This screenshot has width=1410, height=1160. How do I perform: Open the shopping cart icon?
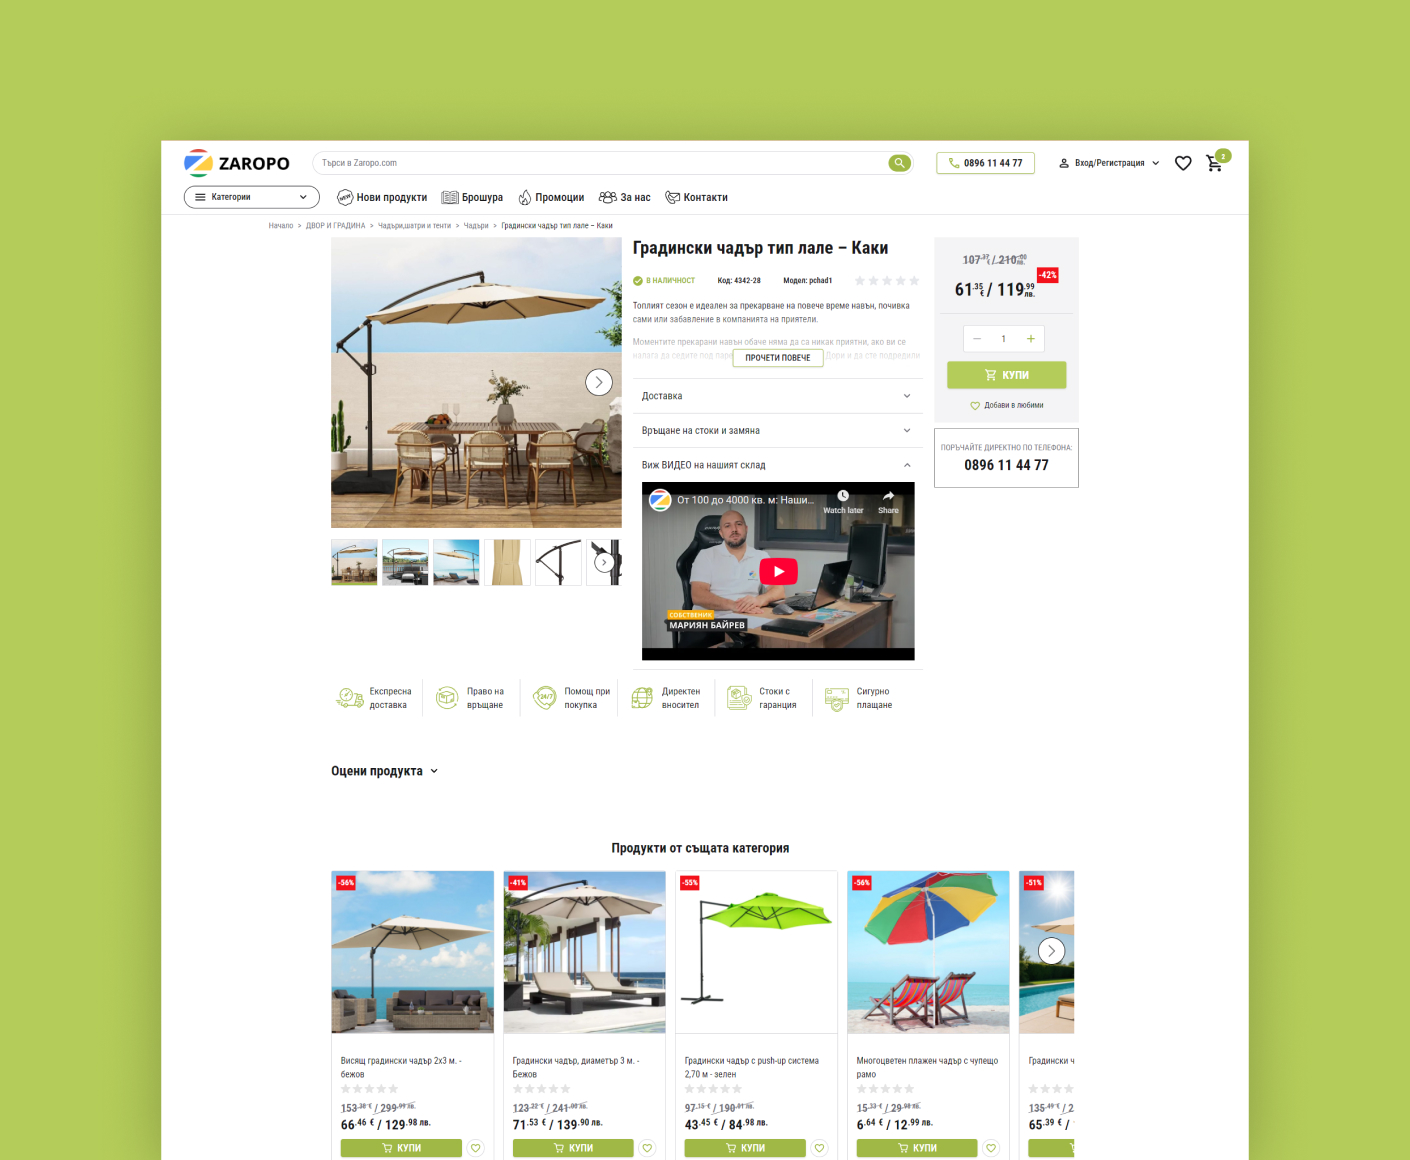click(x=1215, y=162)
